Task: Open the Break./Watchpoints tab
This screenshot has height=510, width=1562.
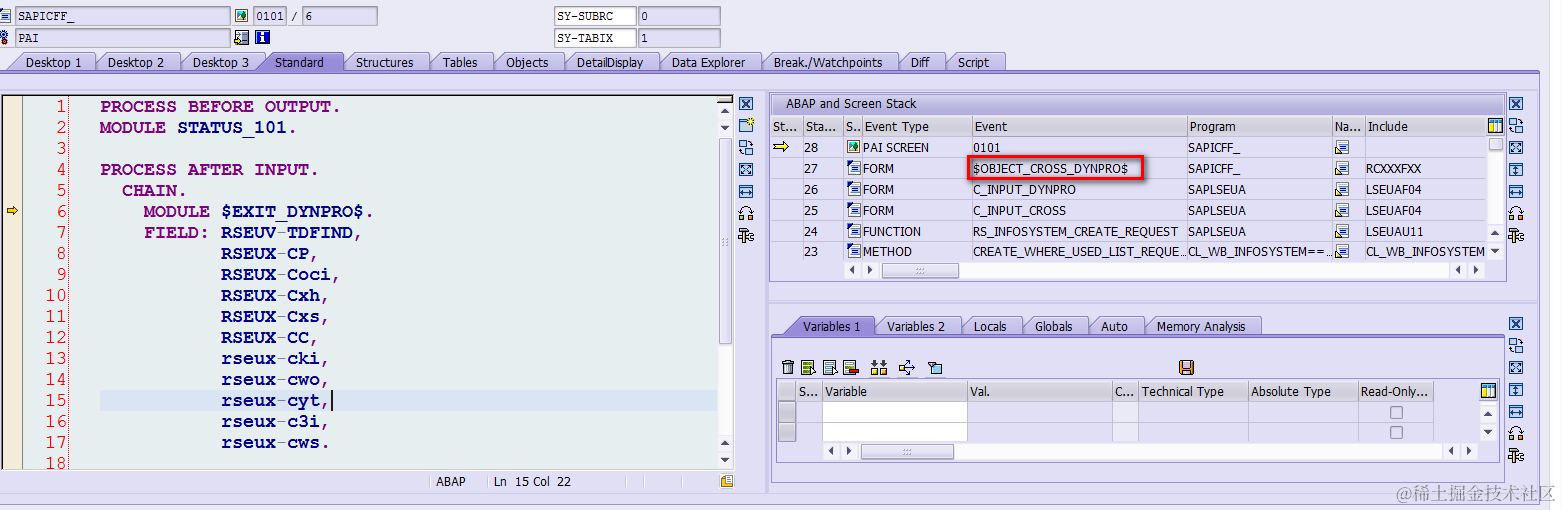Action: point(828,62)
